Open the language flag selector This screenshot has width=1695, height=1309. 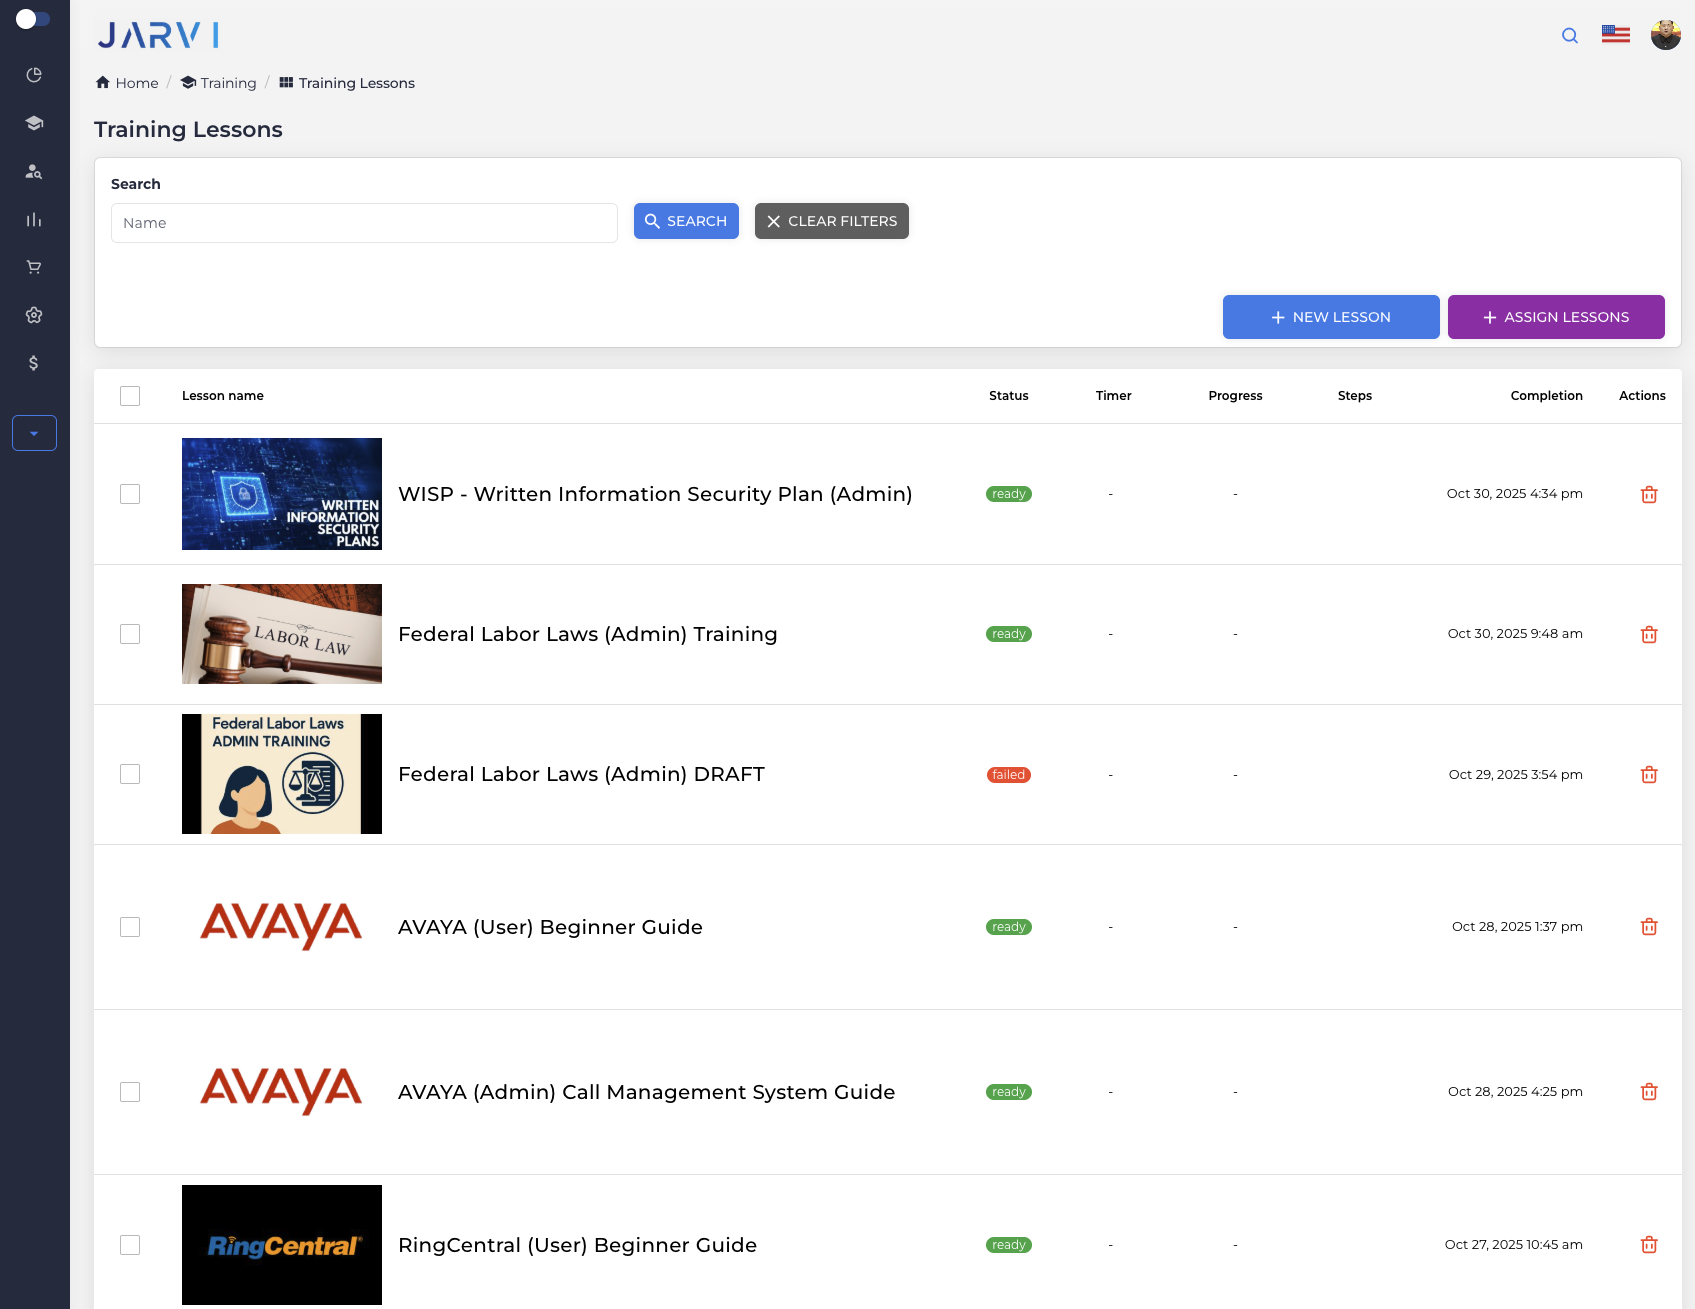pyautogui.click(x=1615, y=33)
